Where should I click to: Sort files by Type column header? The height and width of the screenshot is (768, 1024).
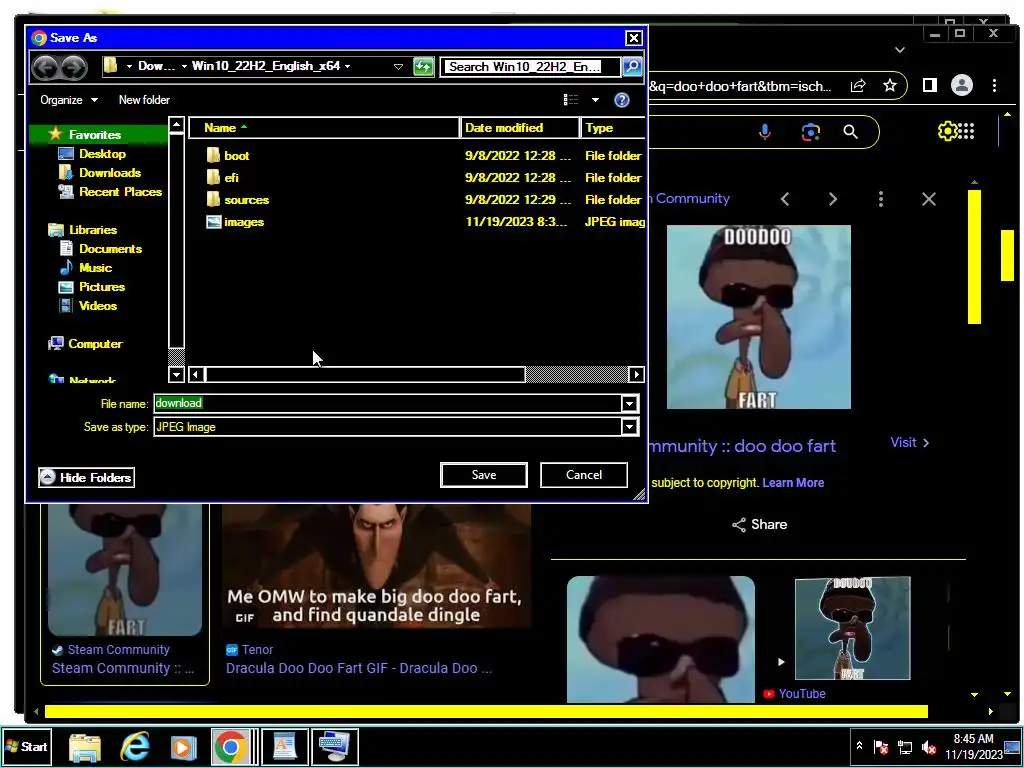613,128
